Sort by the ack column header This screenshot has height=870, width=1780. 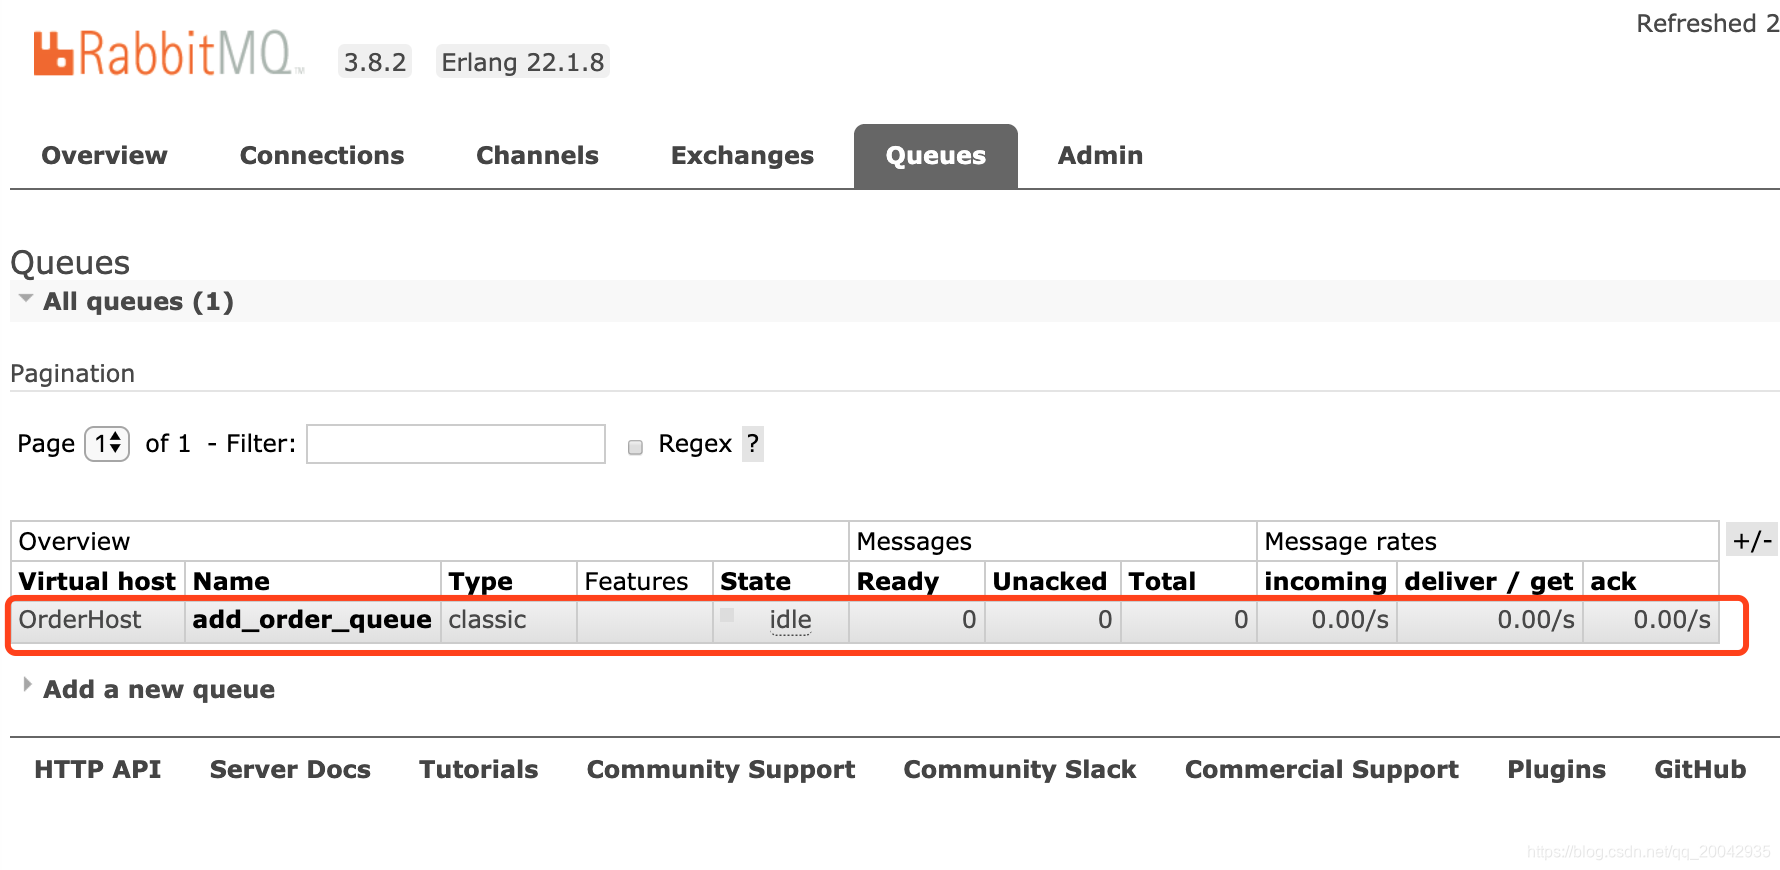1613,582
